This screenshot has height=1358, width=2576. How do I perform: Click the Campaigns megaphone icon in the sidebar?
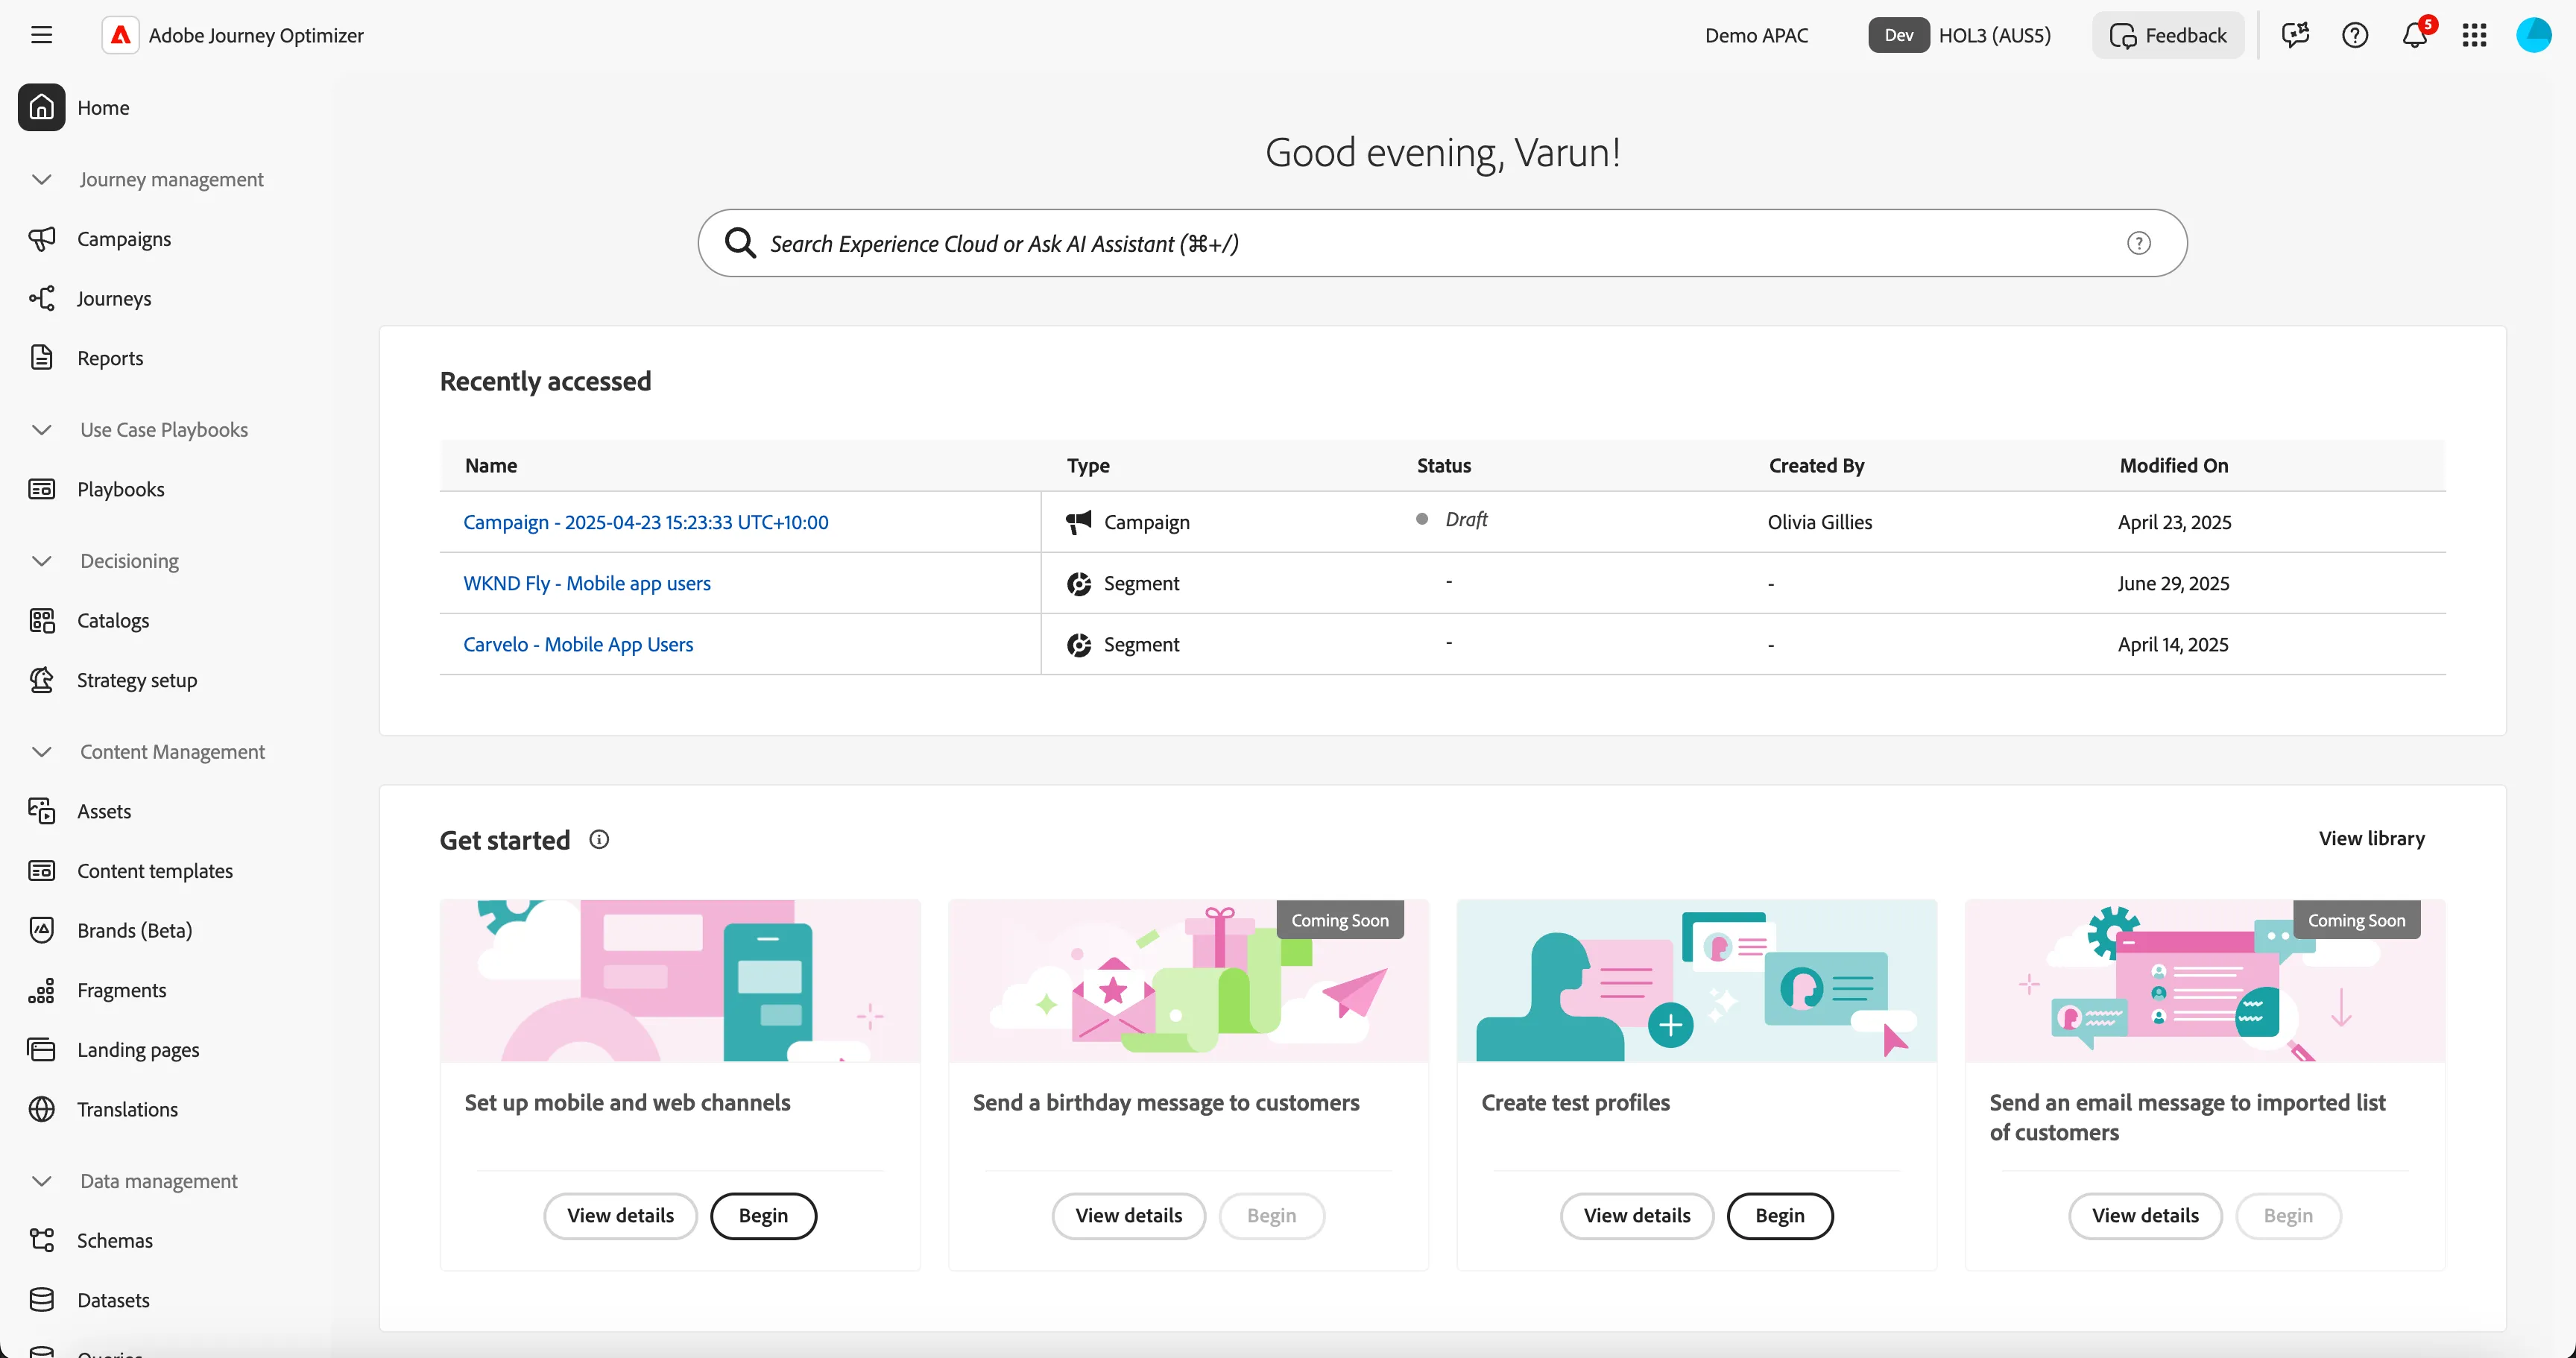click(41, 238)
